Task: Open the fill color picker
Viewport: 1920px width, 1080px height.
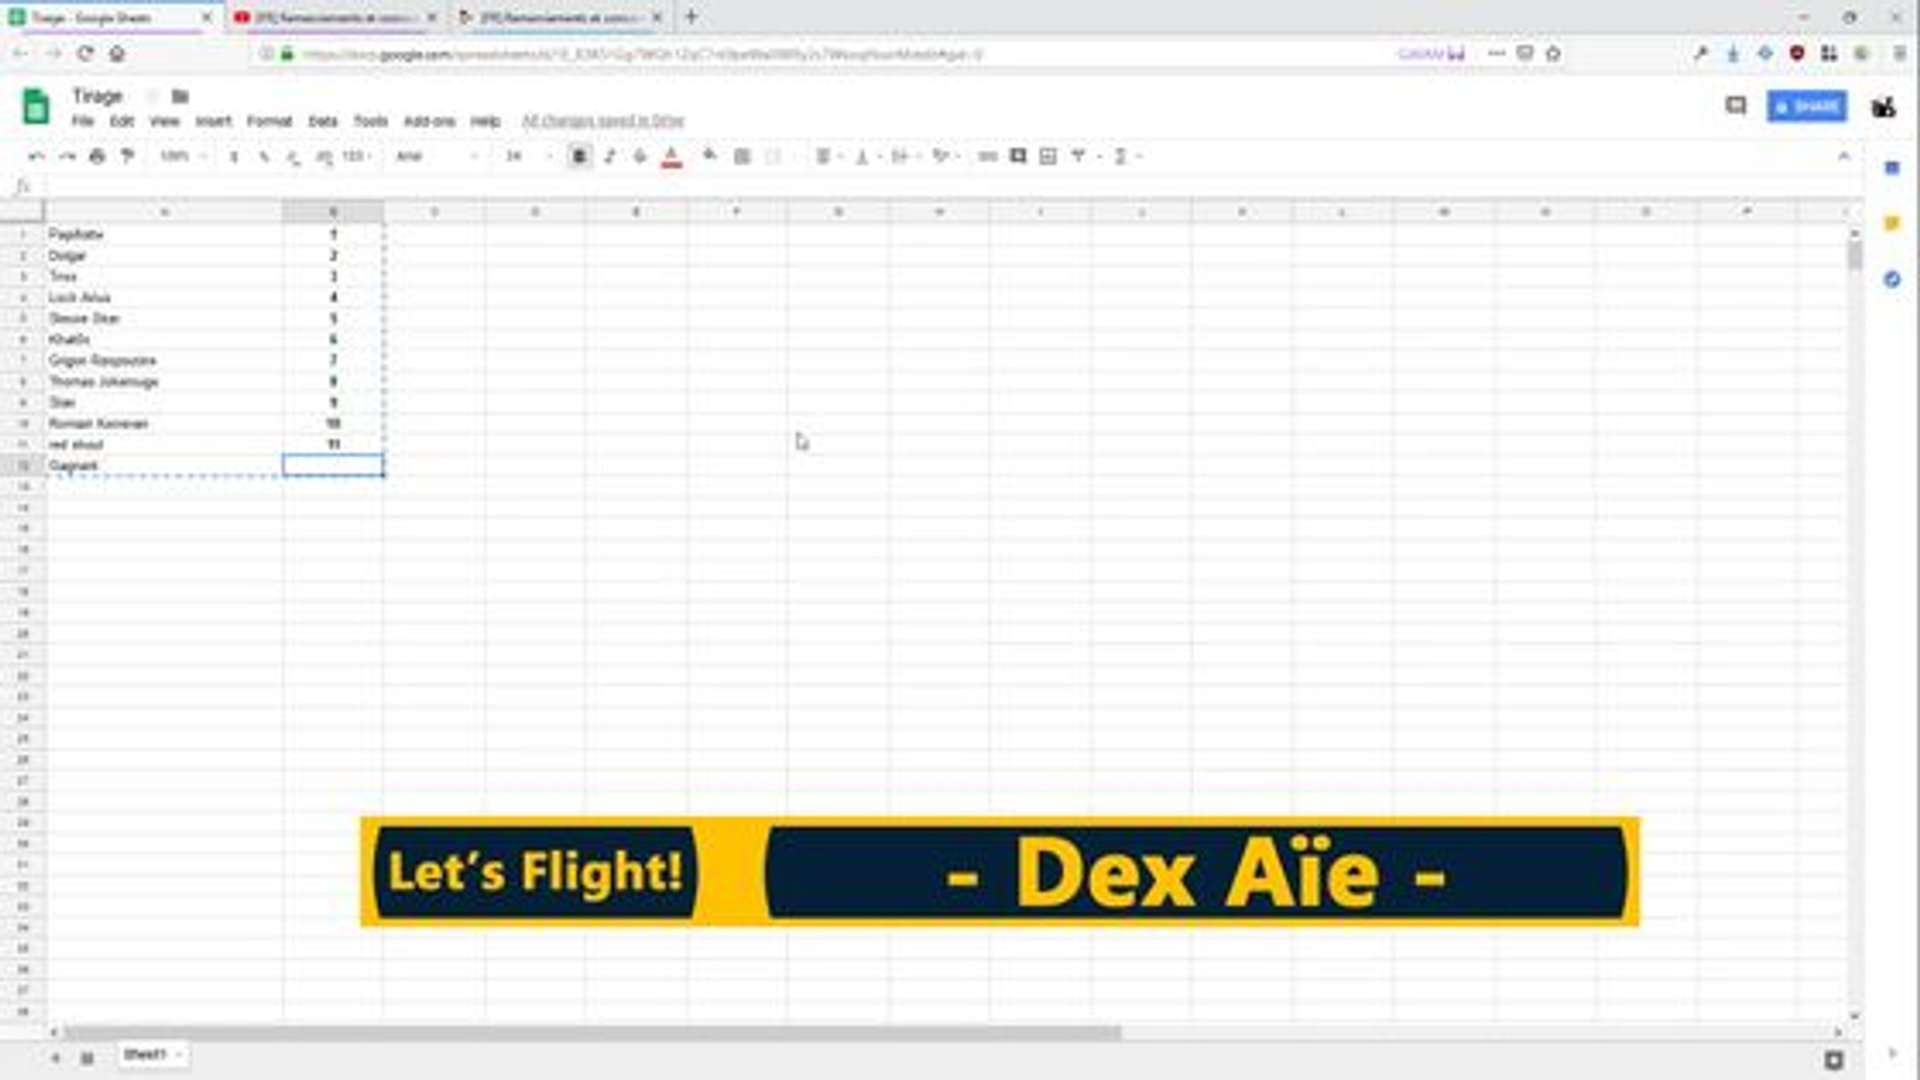Action: point(709,156)
